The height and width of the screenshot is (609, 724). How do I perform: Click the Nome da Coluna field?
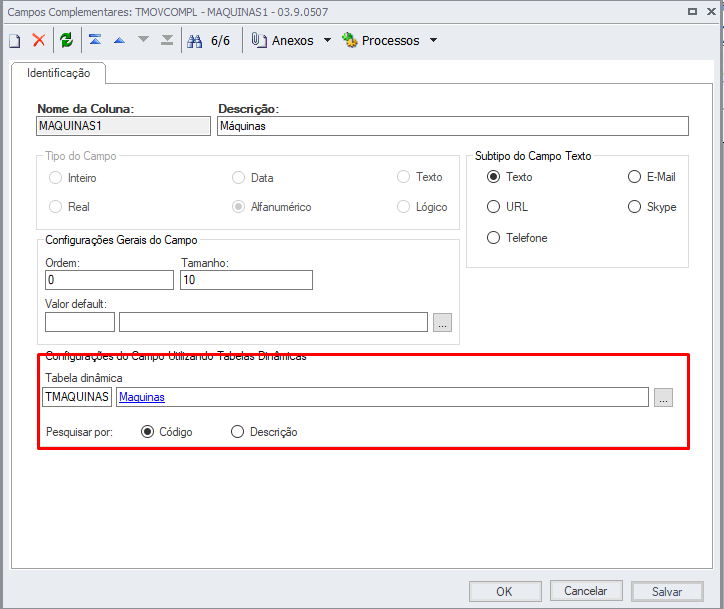(123, 126)
